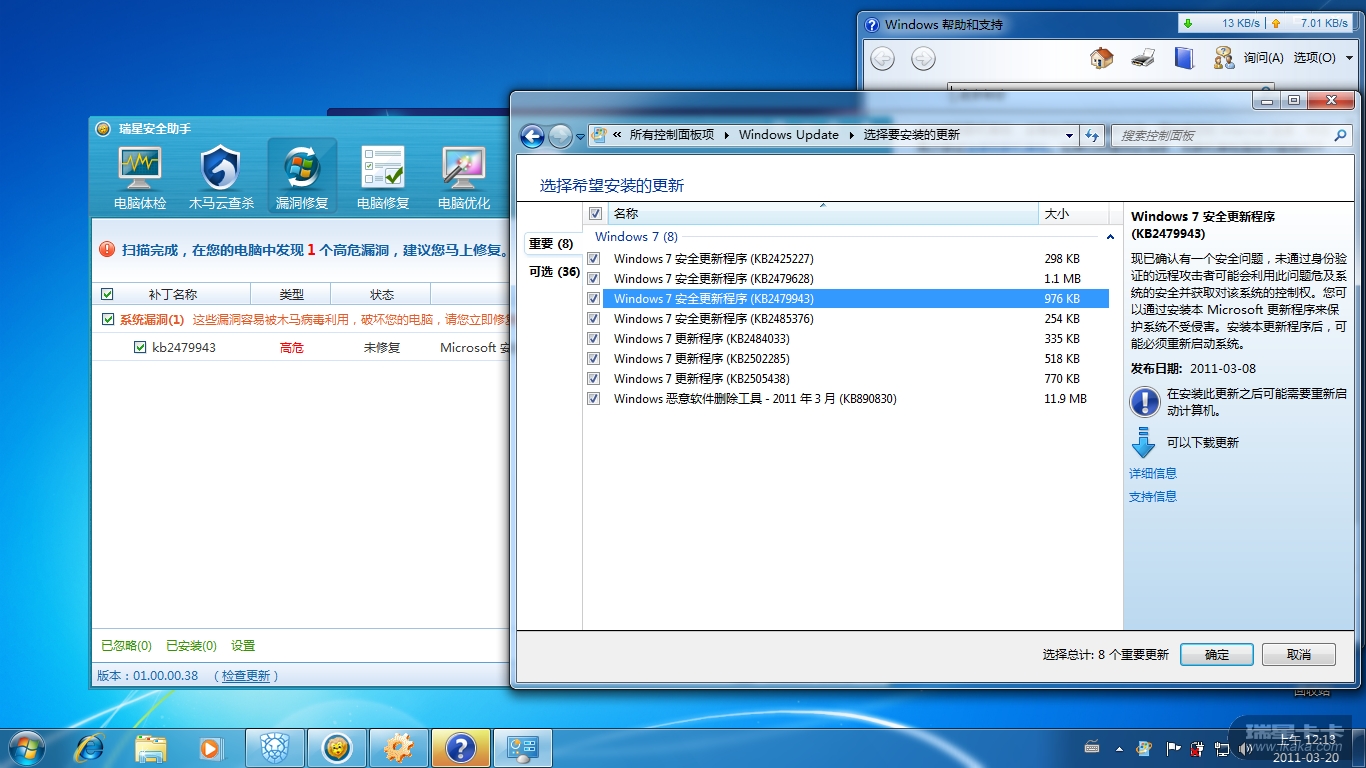
Task: Switch to Rising lion icon taskbar app
Action: point(337,747)
